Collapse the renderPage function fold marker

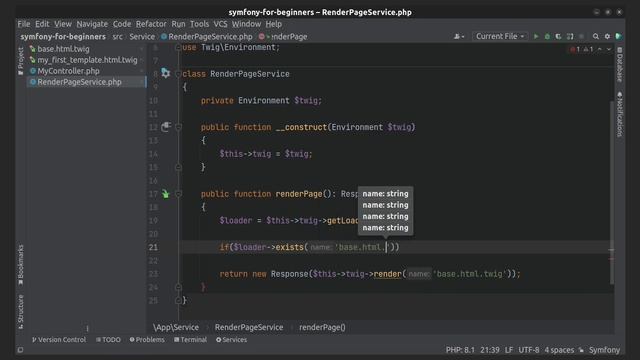178,194
